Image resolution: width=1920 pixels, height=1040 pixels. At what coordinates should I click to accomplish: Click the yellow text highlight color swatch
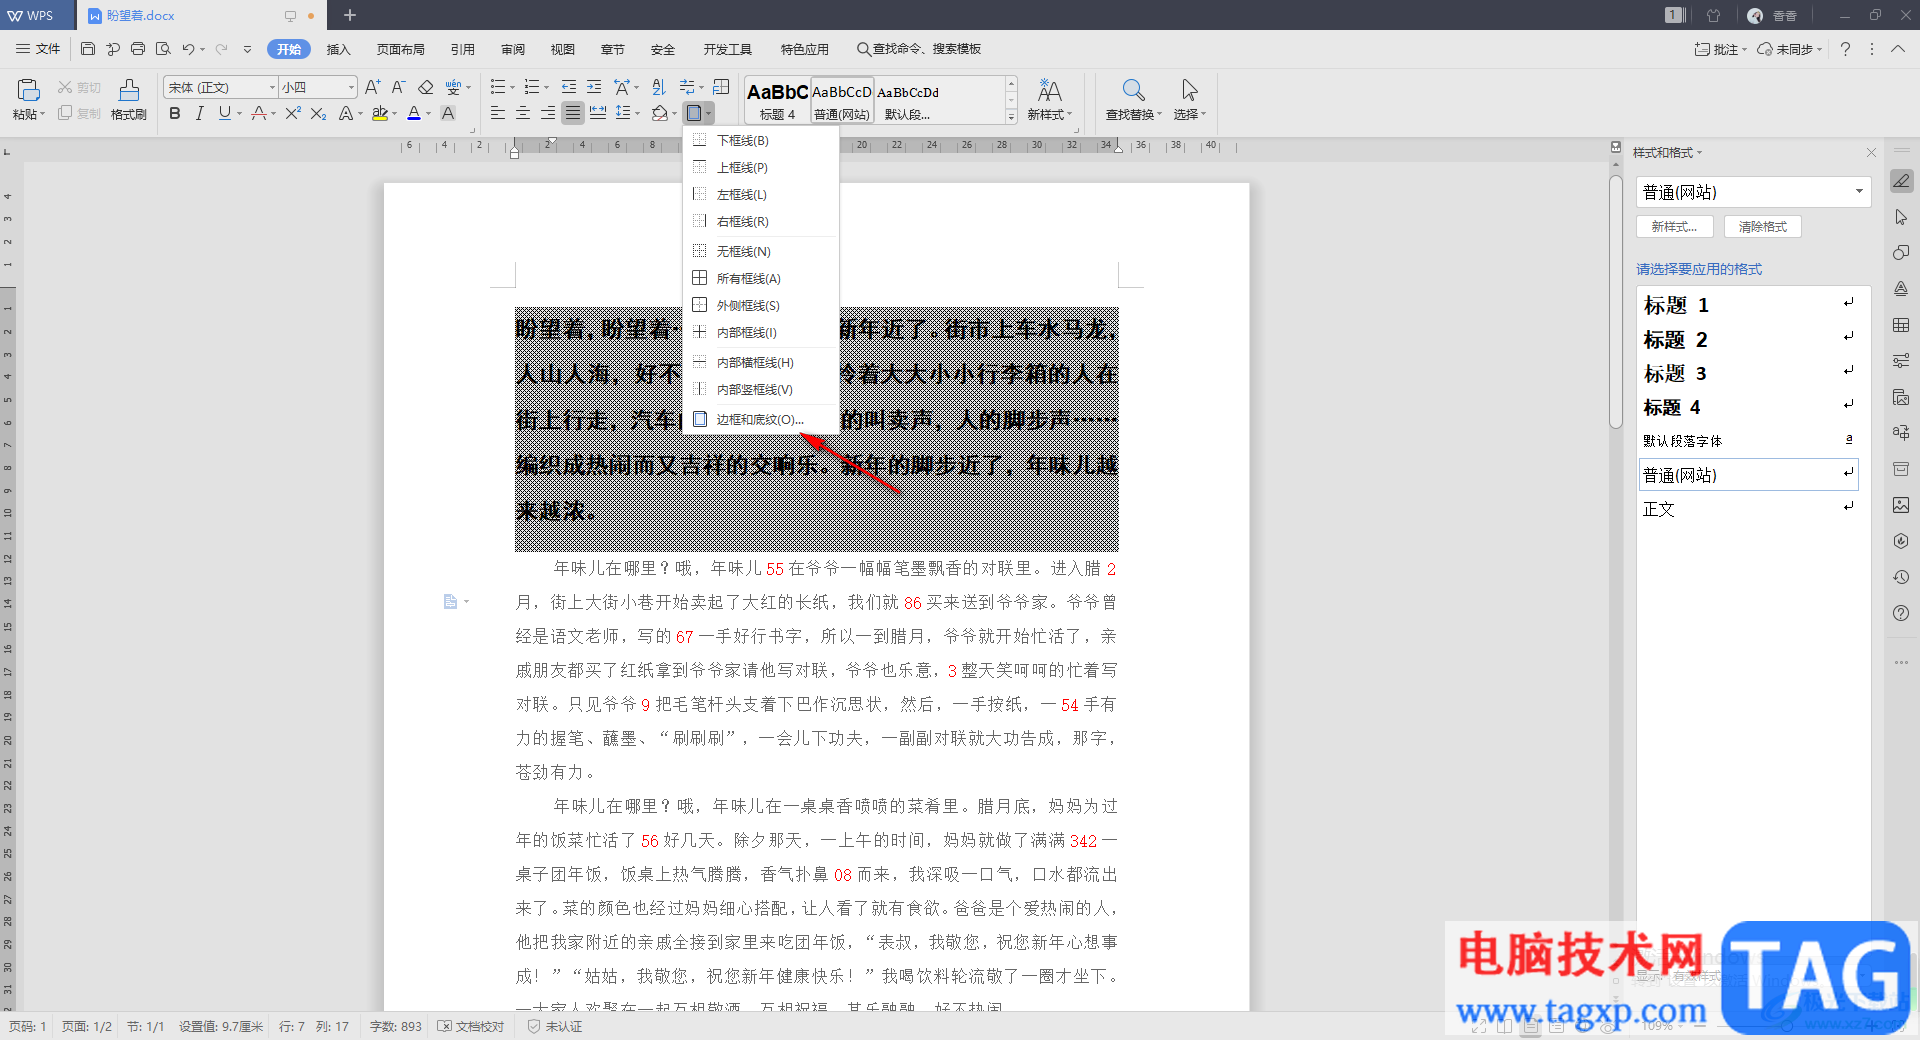click(380, 113)
